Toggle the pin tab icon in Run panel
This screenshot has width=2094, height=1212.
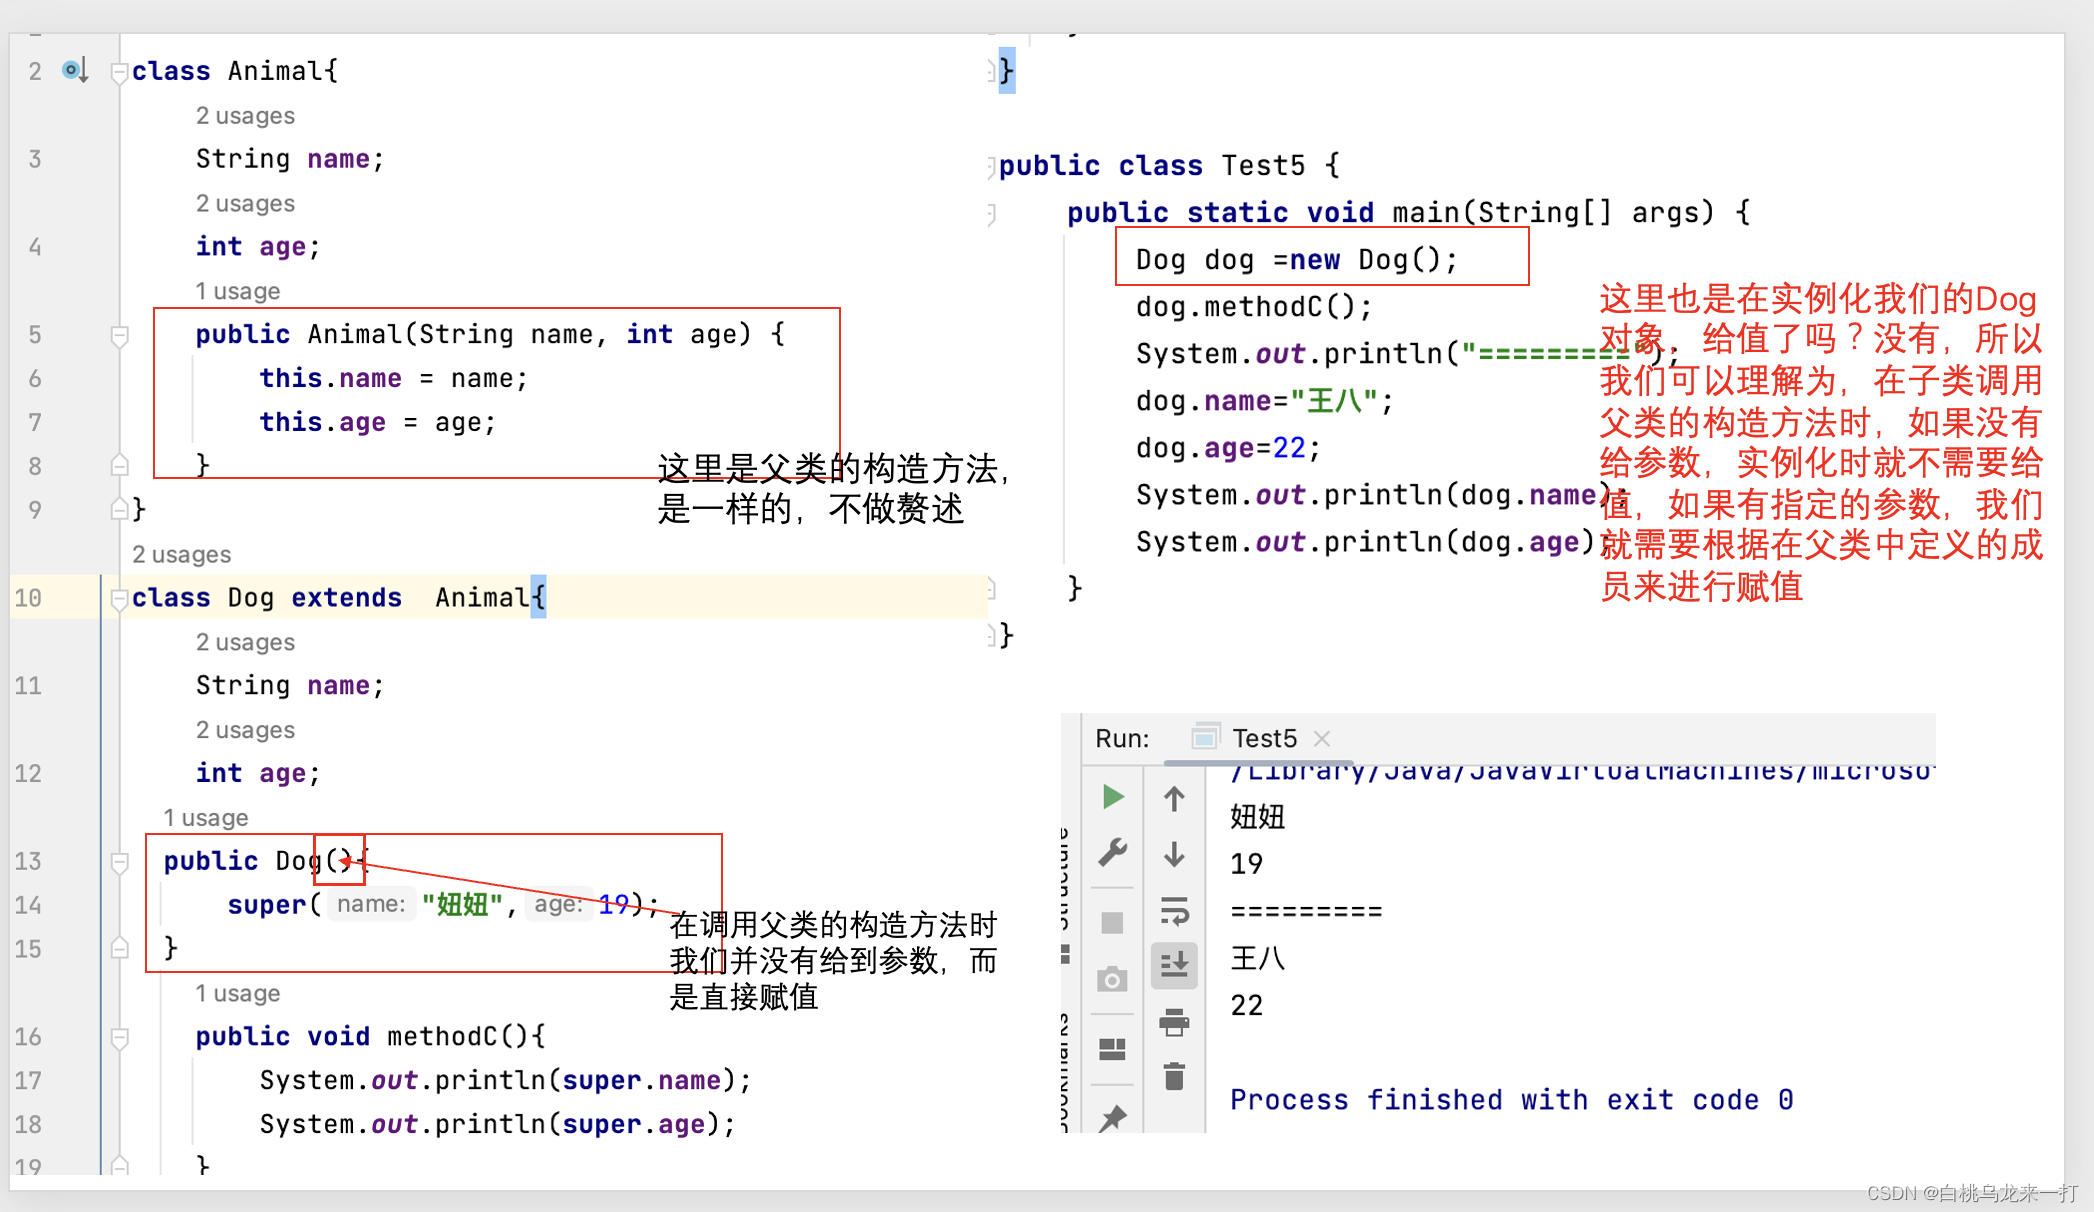1112,1117
